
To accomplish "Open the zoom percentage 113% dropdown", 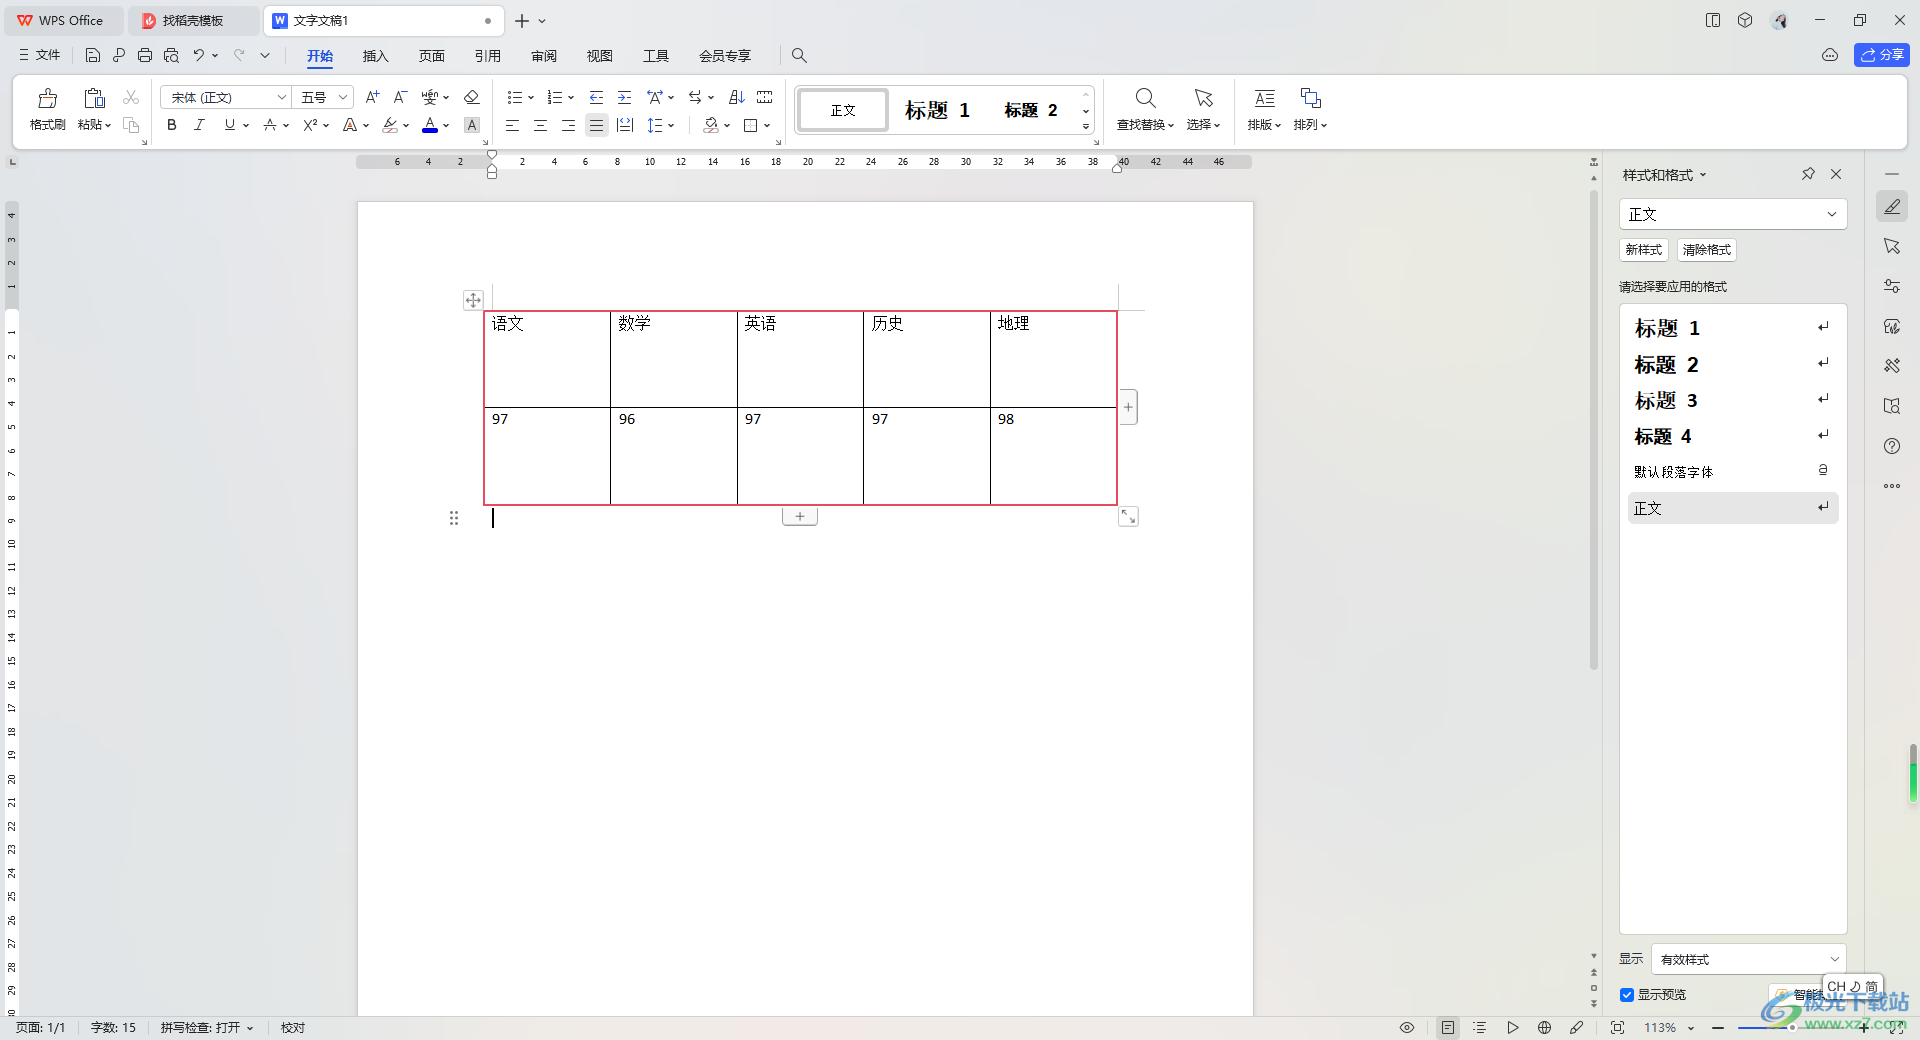I will pos(1669,1027).
